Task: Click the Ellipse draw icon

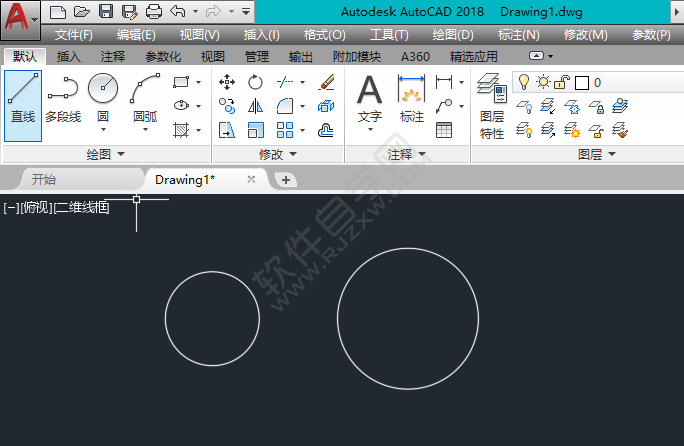Action: pyautogui.click(x=181, y=106)
